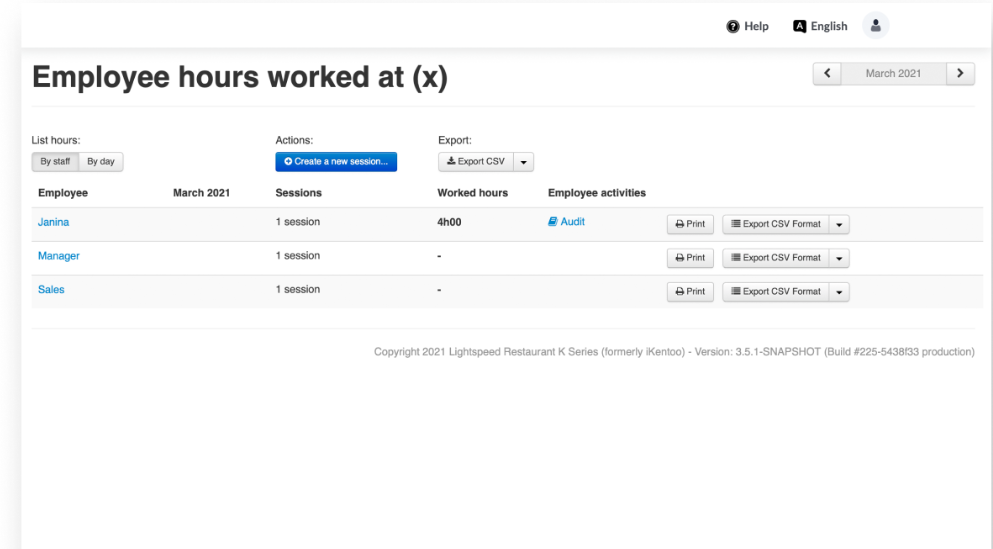Go to next month with right arrow
The image size is (993, 549).
click(960, 73)
